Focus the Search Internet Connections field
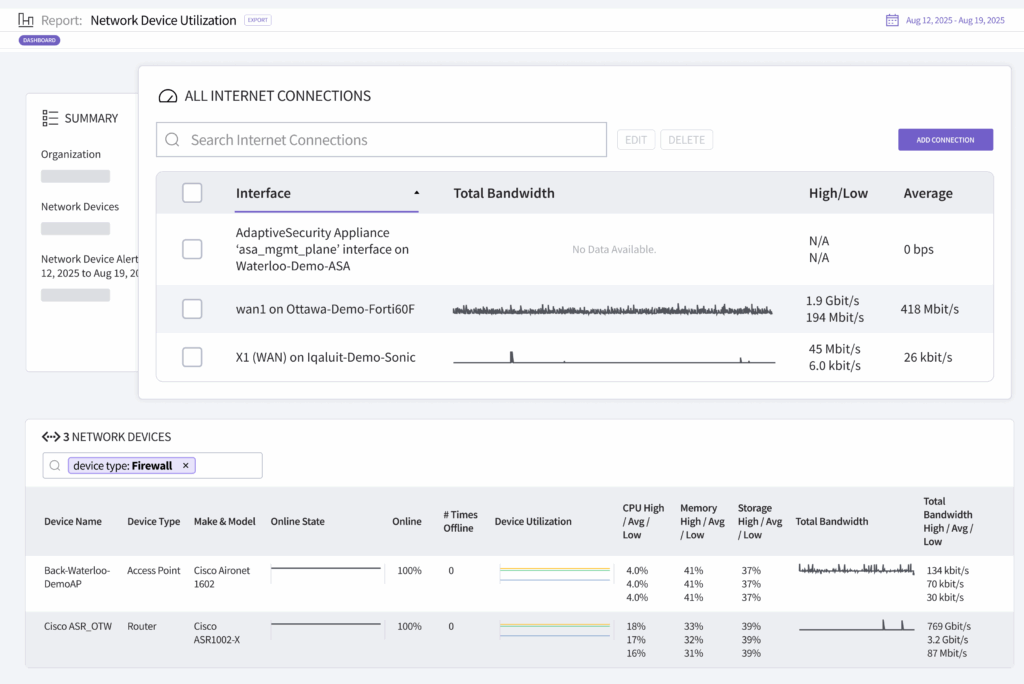Viewport: 1024px width, 684px height. 381,140
